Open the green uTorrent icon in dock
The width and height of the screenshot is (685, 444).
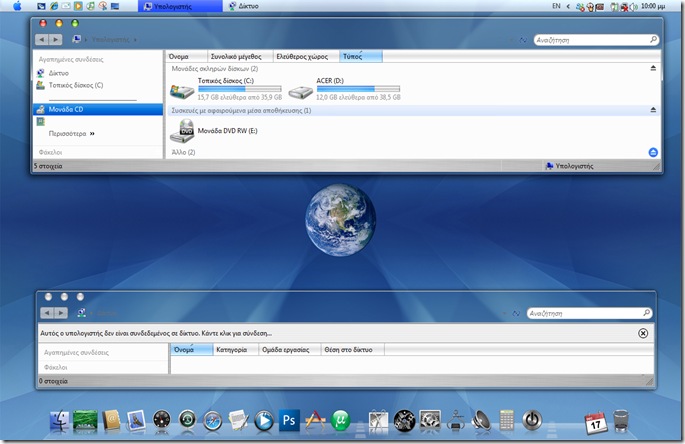click(x=341, y=421)
